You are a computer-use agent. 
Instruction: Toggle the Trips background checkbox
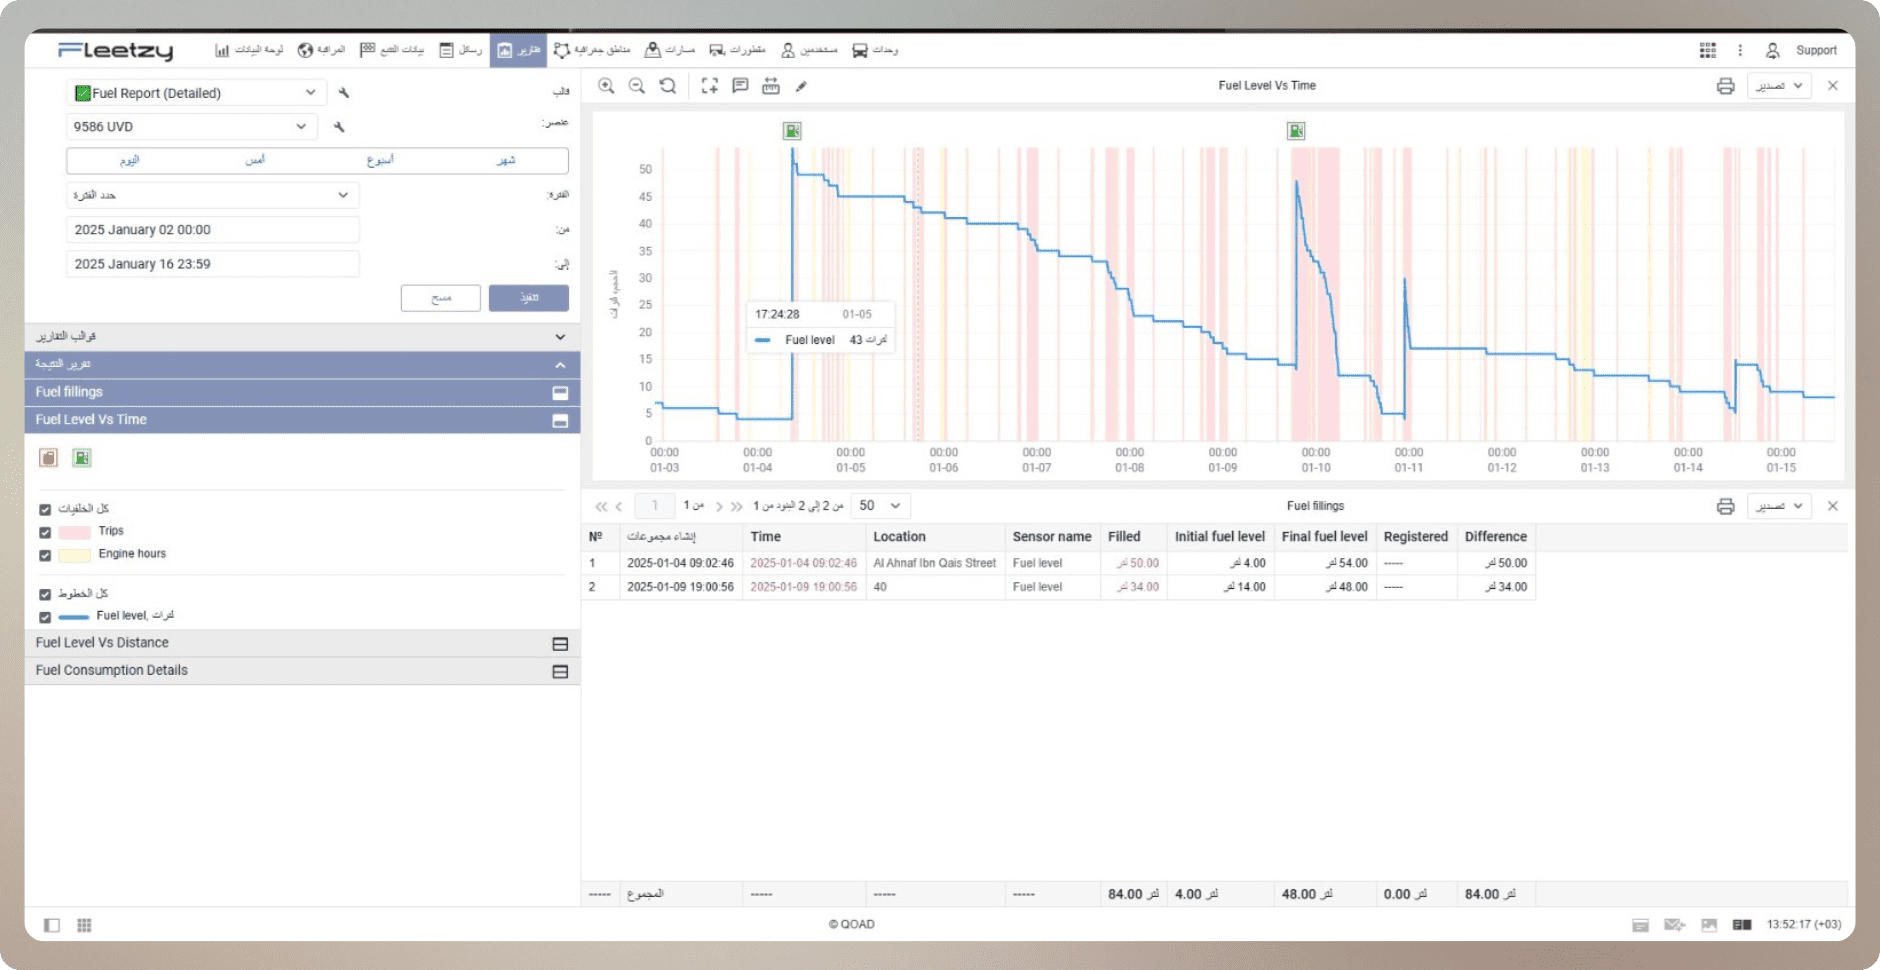(x=45, y=533)
